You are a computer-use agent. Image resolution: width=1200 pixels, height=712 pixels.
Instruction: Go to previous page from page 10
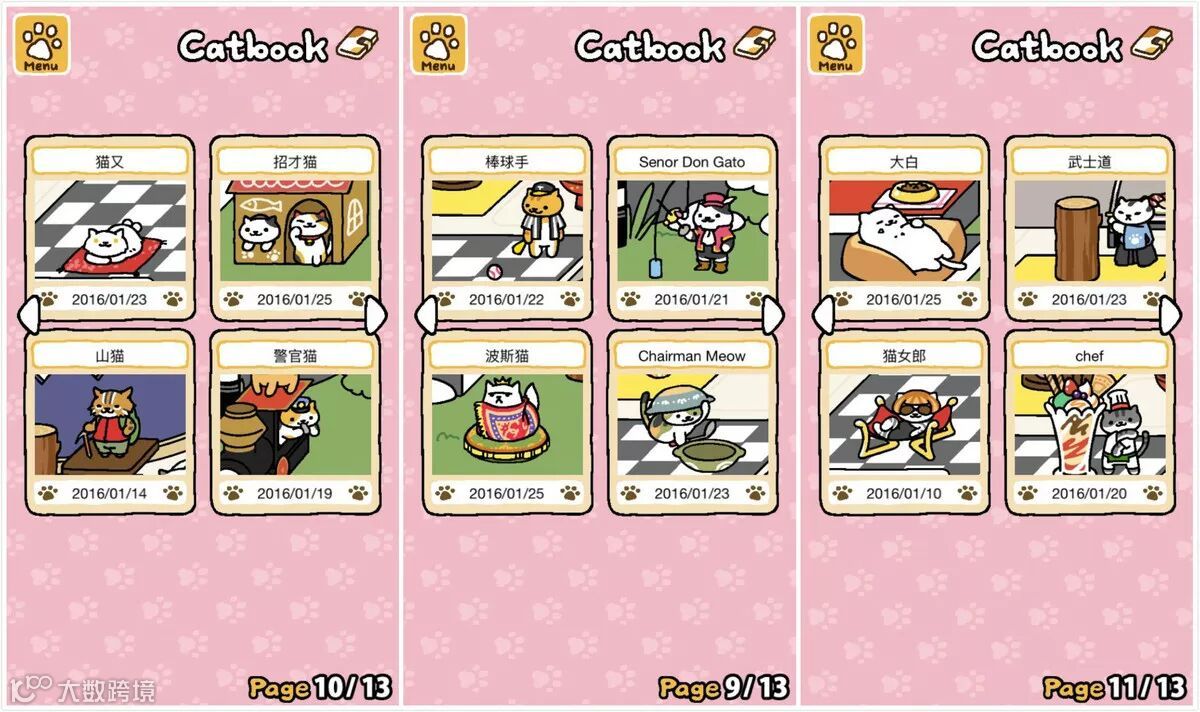click(28, 316)
